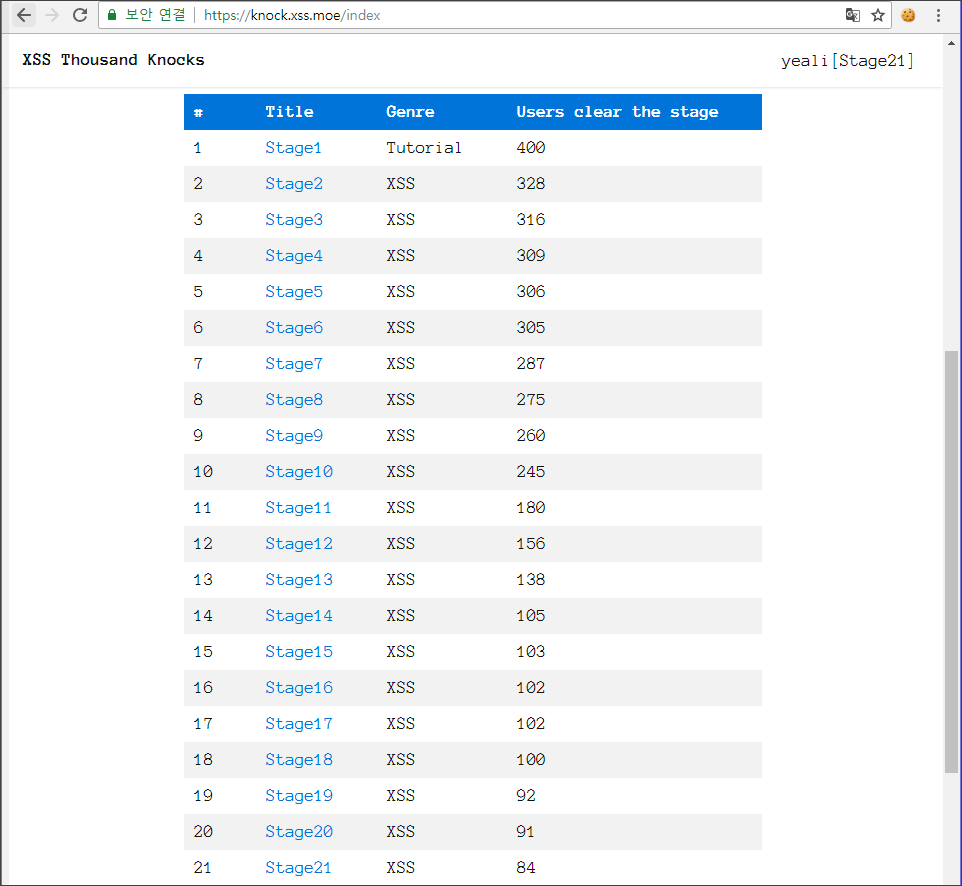Open Chrome three-dot menu
This screenshot has width=962, height=886.
pos(938,15)
